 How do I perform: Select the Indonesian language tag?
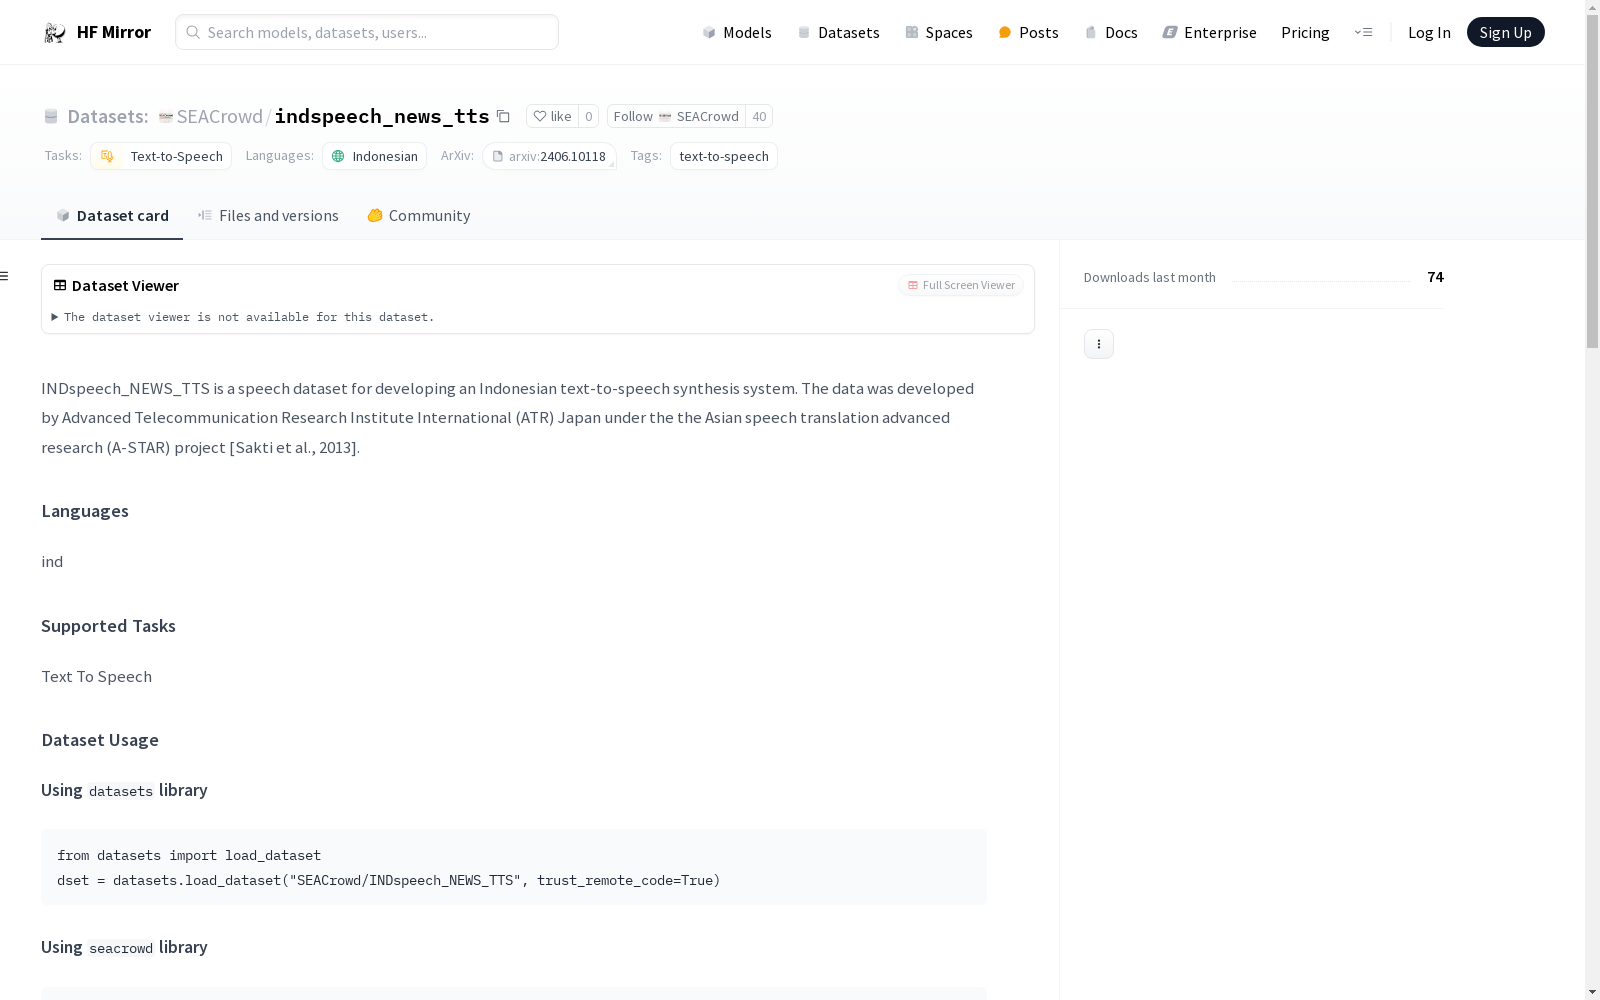coord(375,156)
